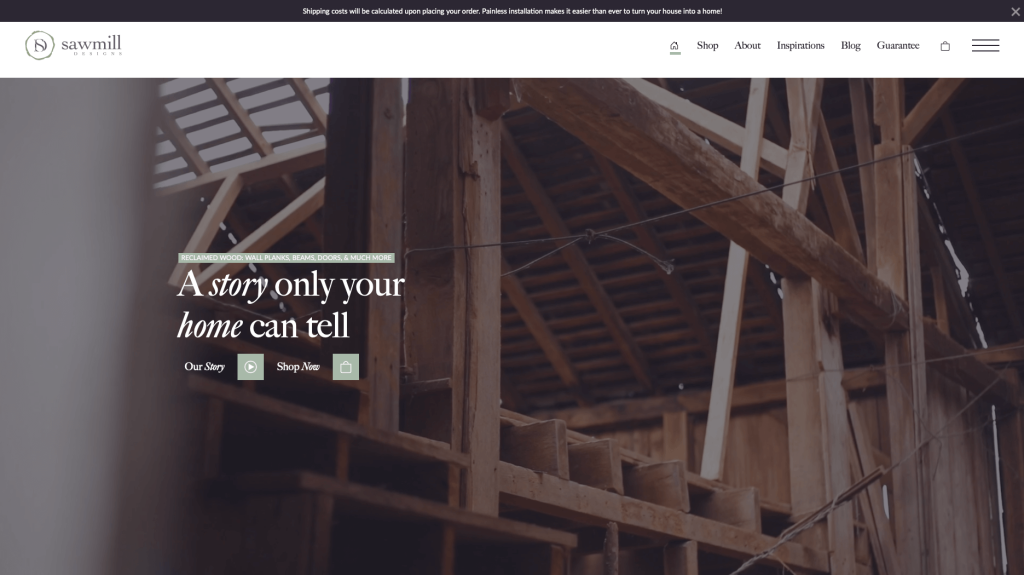Click the green shopping bag button

345,367
